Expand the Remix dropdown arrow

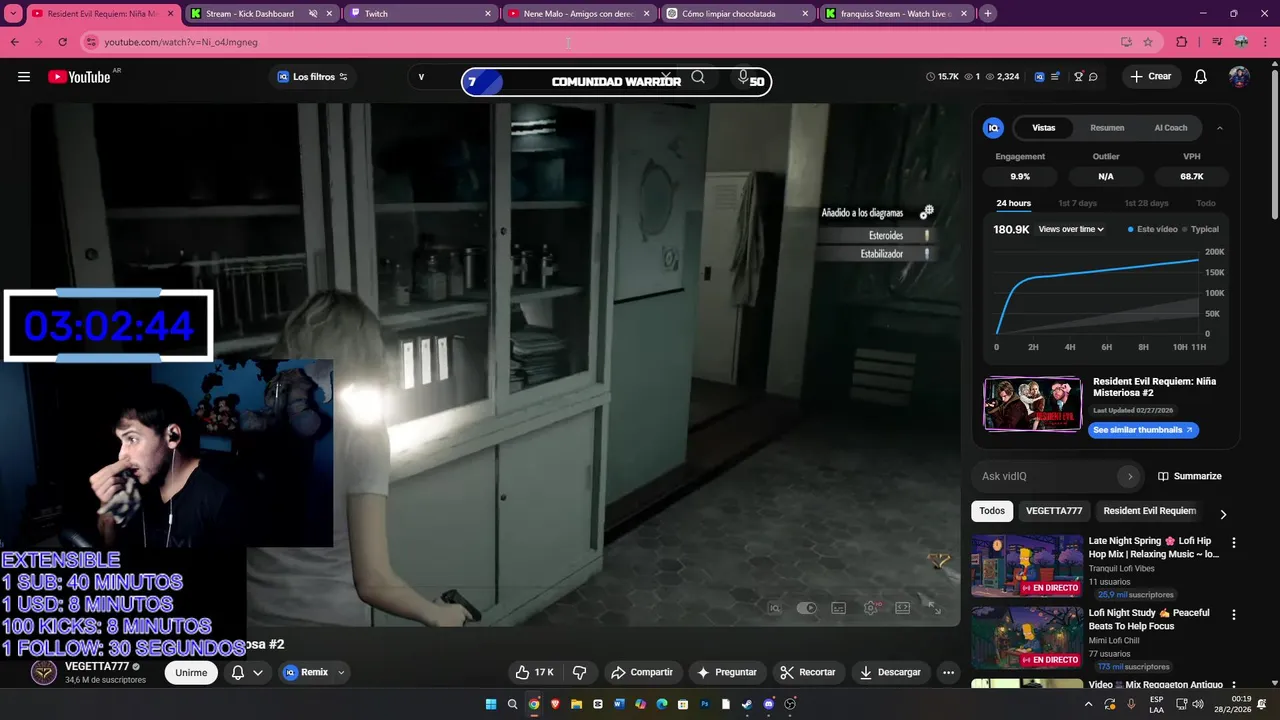coord(342,672)
